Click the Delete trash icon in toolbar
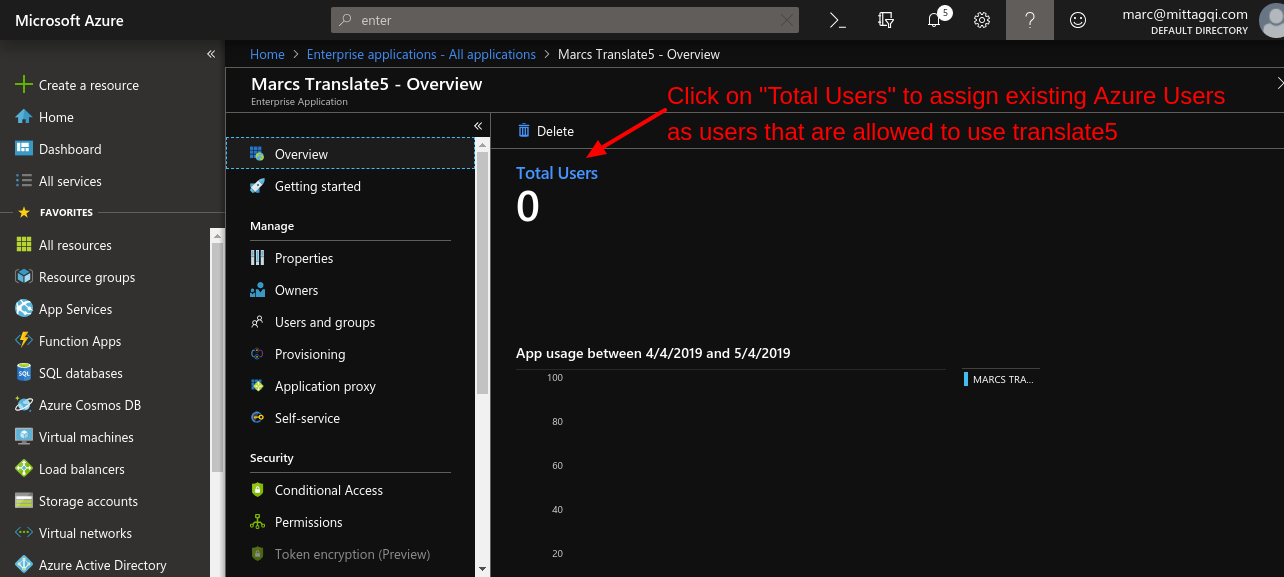This screenshot has height=577, width=1284. [x=524, y=131]
